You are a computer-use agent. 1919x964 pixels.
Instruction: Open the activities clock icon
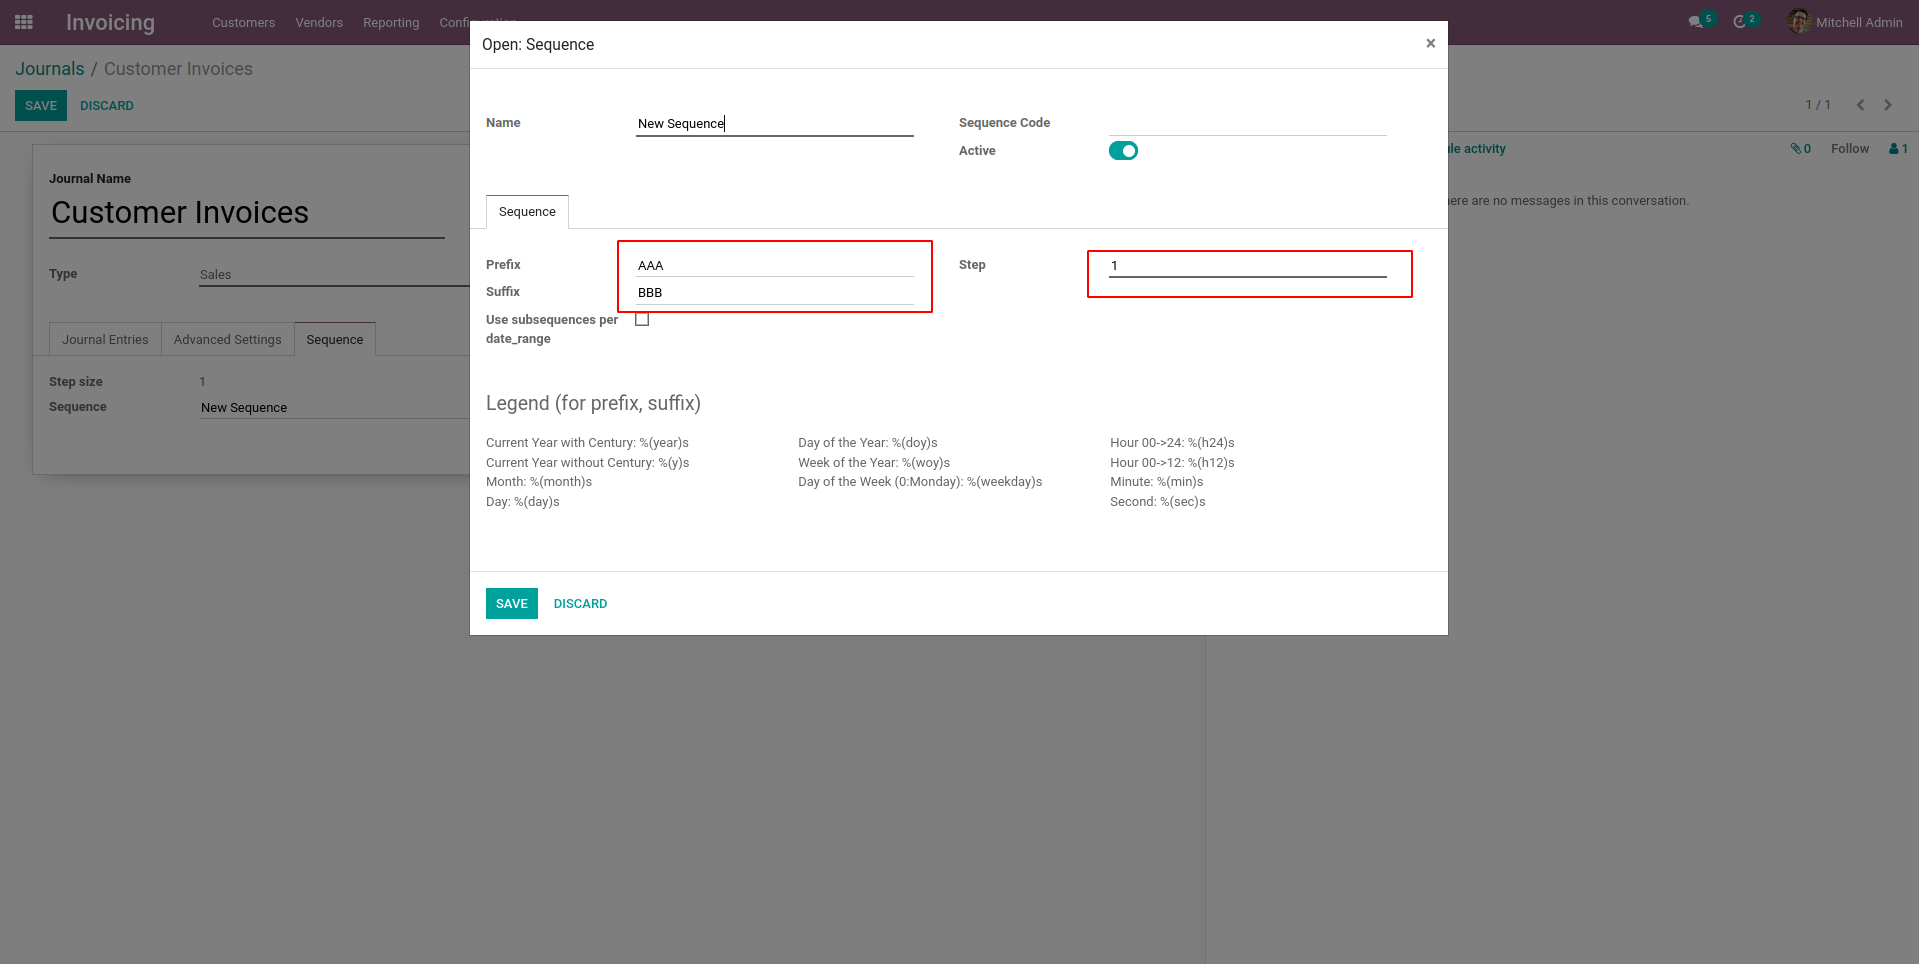tap(1740, 22)
